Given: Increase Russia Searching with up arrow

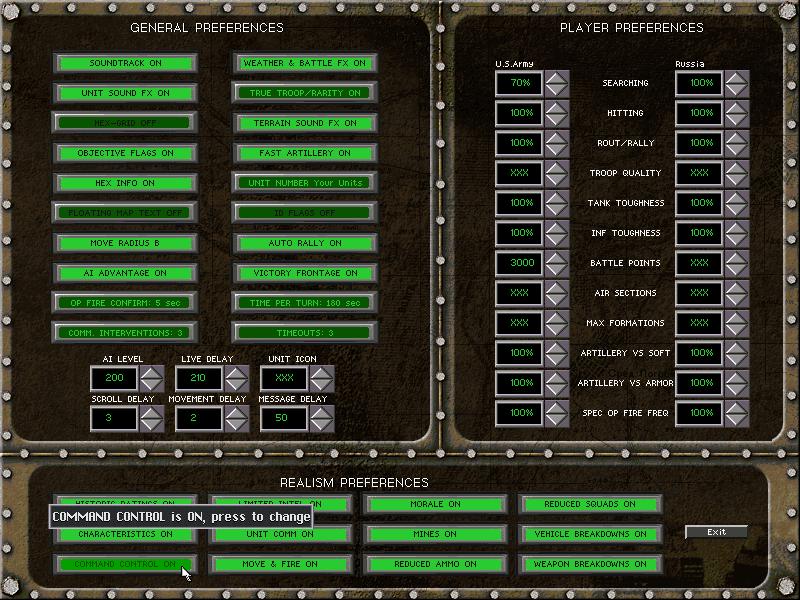Looking at the screenshot, I should [737, 78].
